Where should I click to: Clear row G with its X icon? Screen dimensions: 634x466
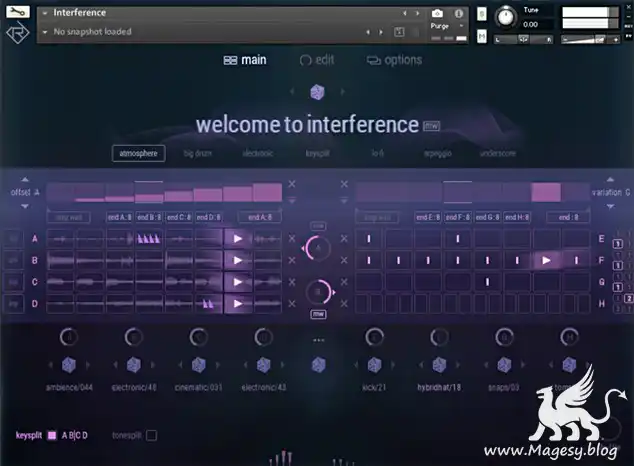[x=344, y=282]
